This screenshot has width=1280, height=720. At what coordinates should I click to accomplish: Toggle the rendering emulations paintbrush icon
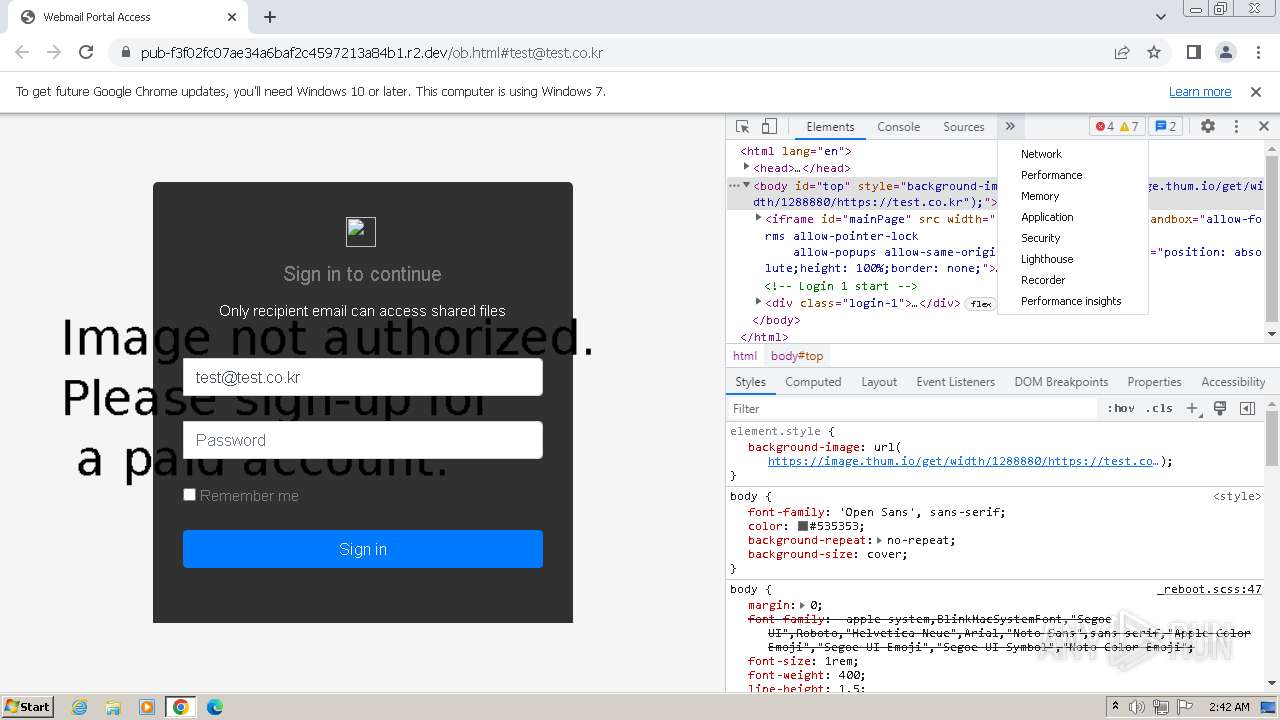coord(1220,408)
